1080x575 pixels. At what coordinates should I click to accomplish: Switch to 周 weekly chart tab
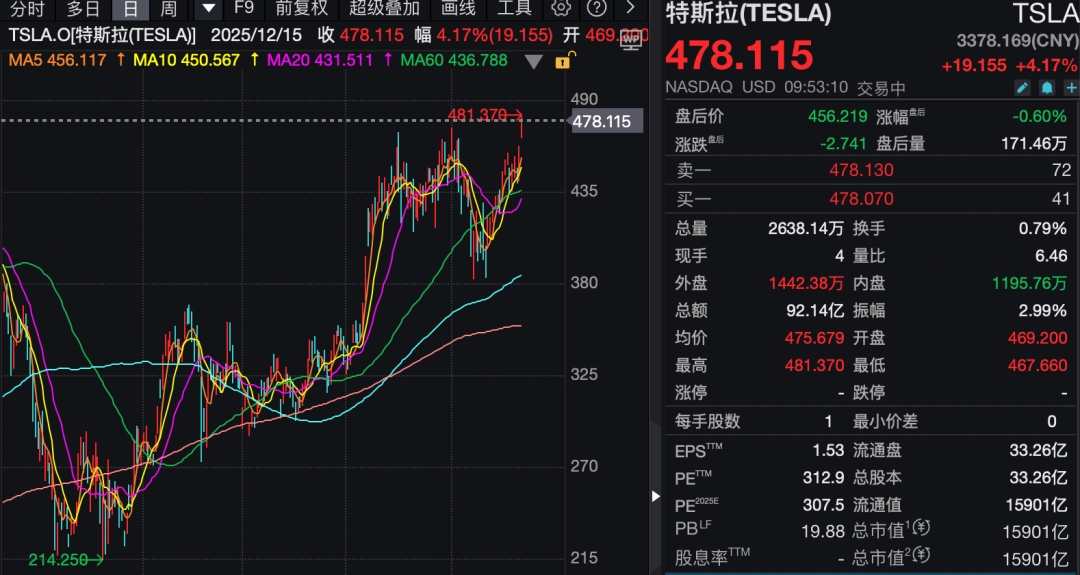[x=168, y=9]
